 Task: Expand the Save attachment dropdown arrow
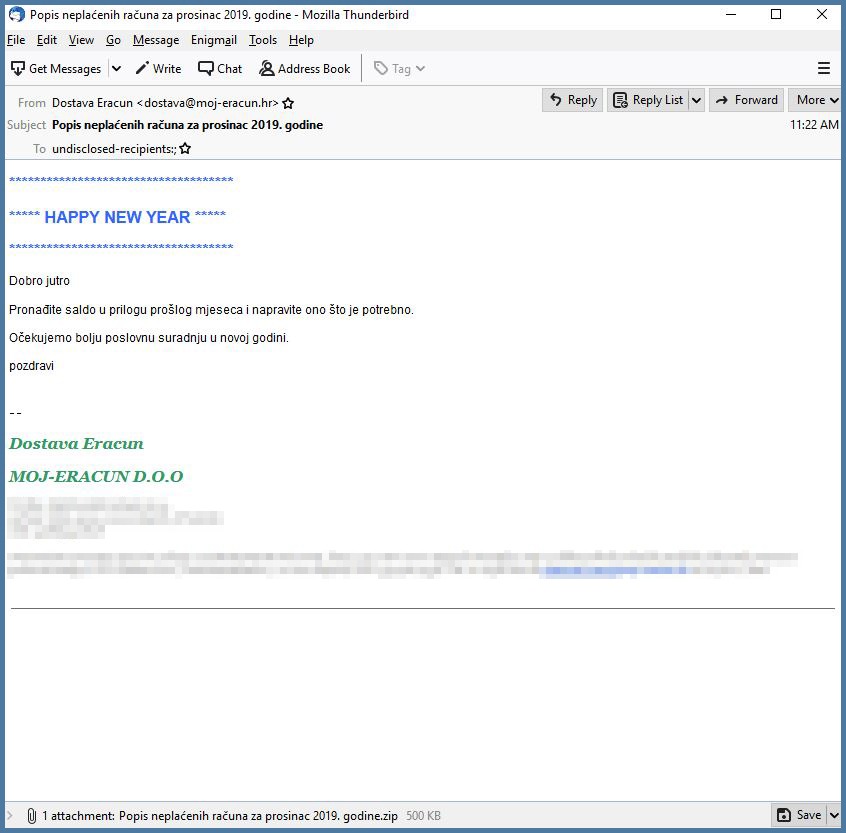click(x=834, y=815)
